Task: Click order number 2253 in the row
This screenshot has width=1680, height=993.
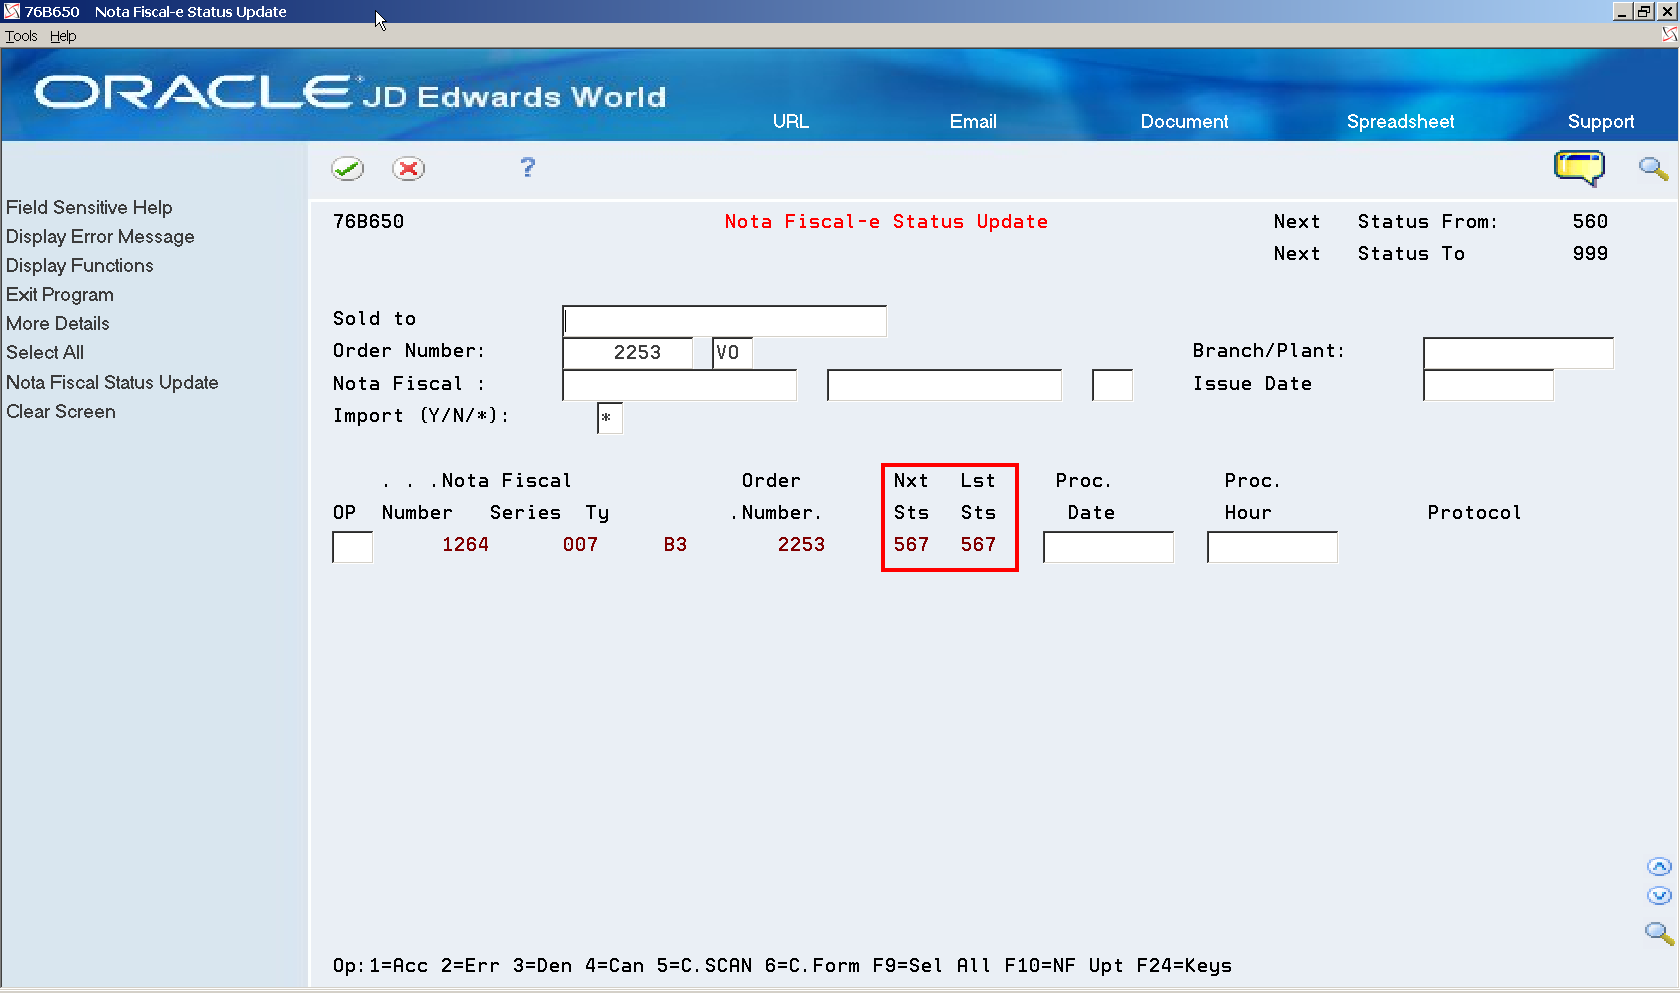Action: (x=802, y=545)
